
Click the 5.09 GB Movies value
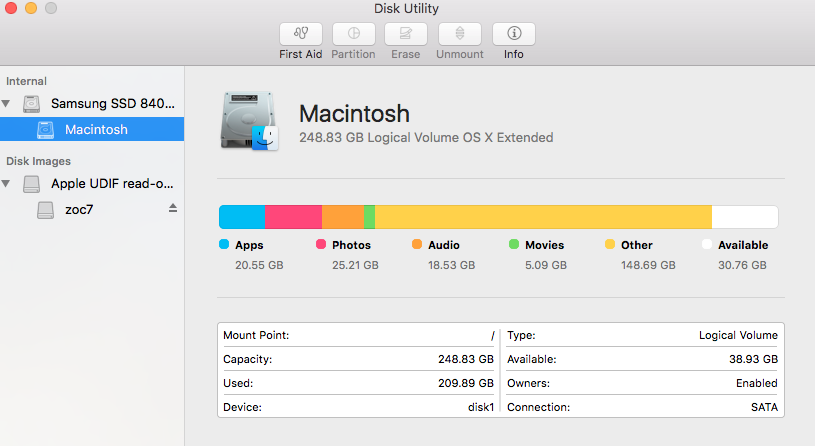coord(546,265)
